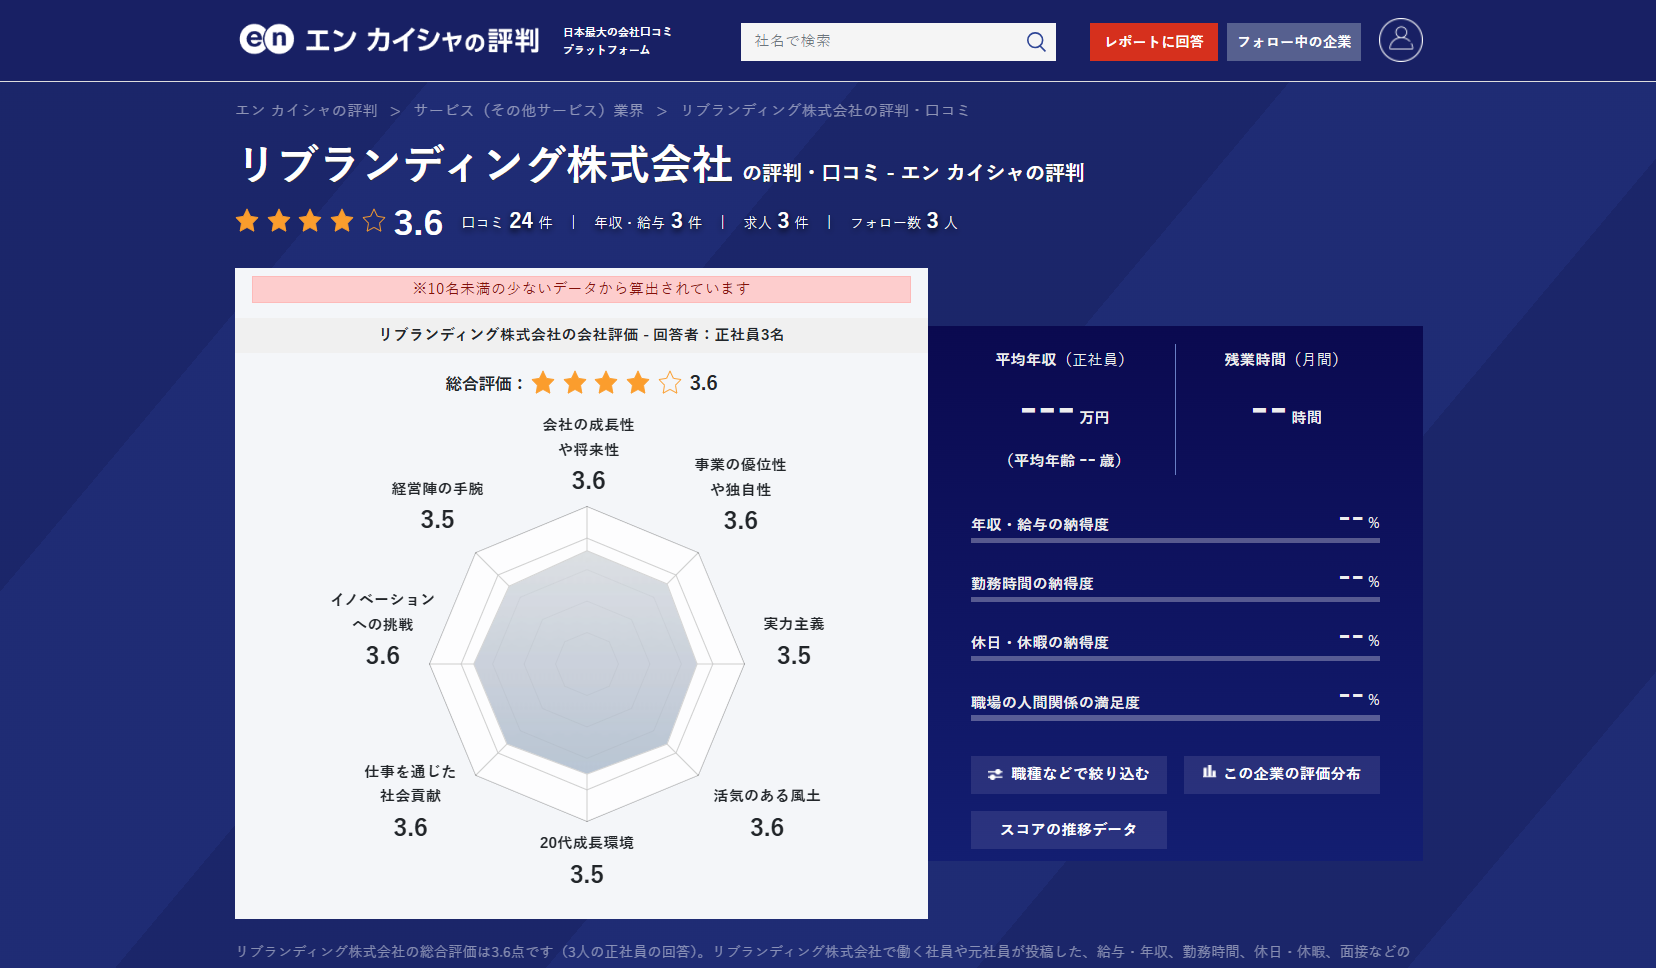The image size is (1656, 968).
Task: Click the first header rating star
Action: 247,221
